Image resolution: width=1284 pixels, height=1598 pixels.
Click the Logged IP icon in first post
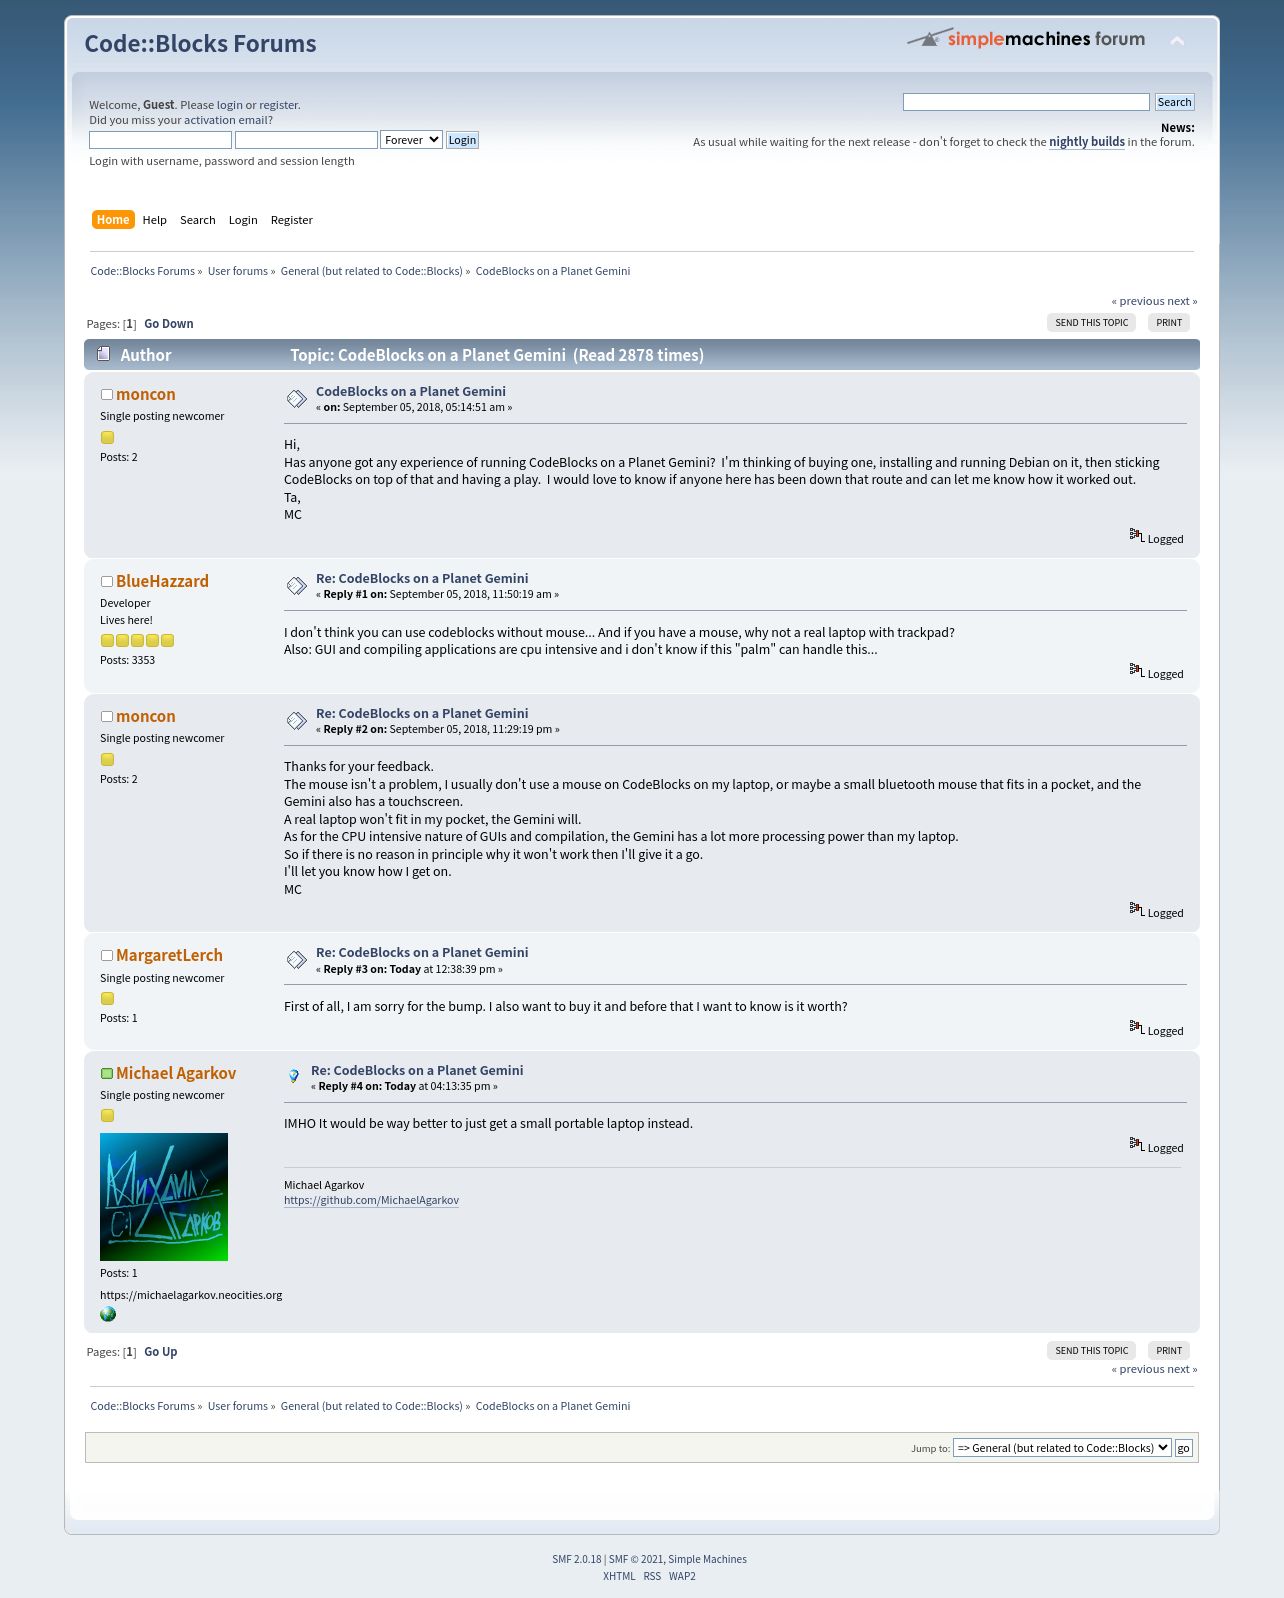tap(1137, 536)
